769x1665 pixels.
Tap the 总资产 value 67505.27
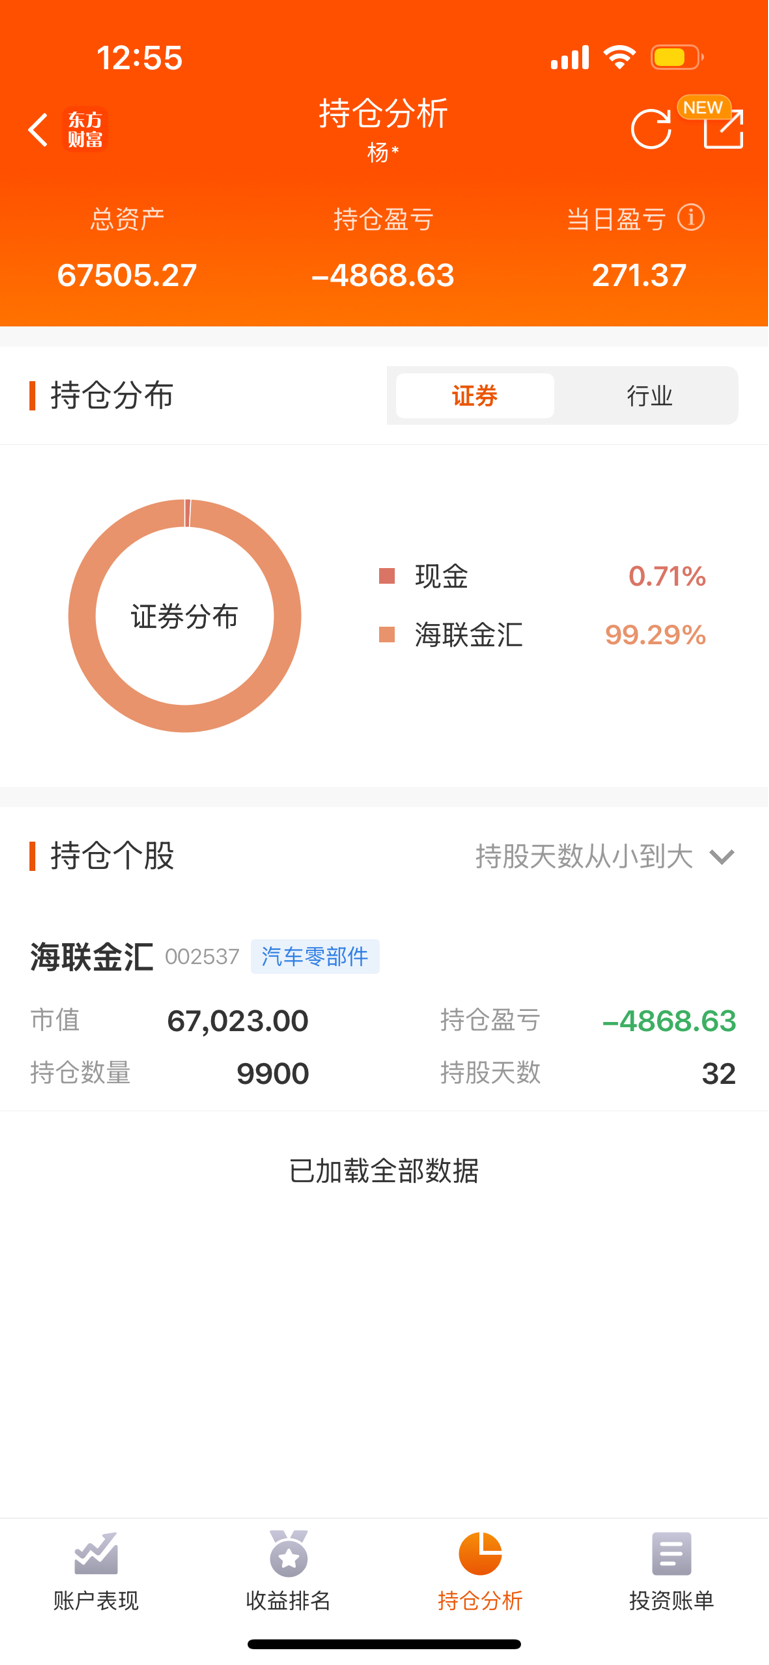coord(127,275)
